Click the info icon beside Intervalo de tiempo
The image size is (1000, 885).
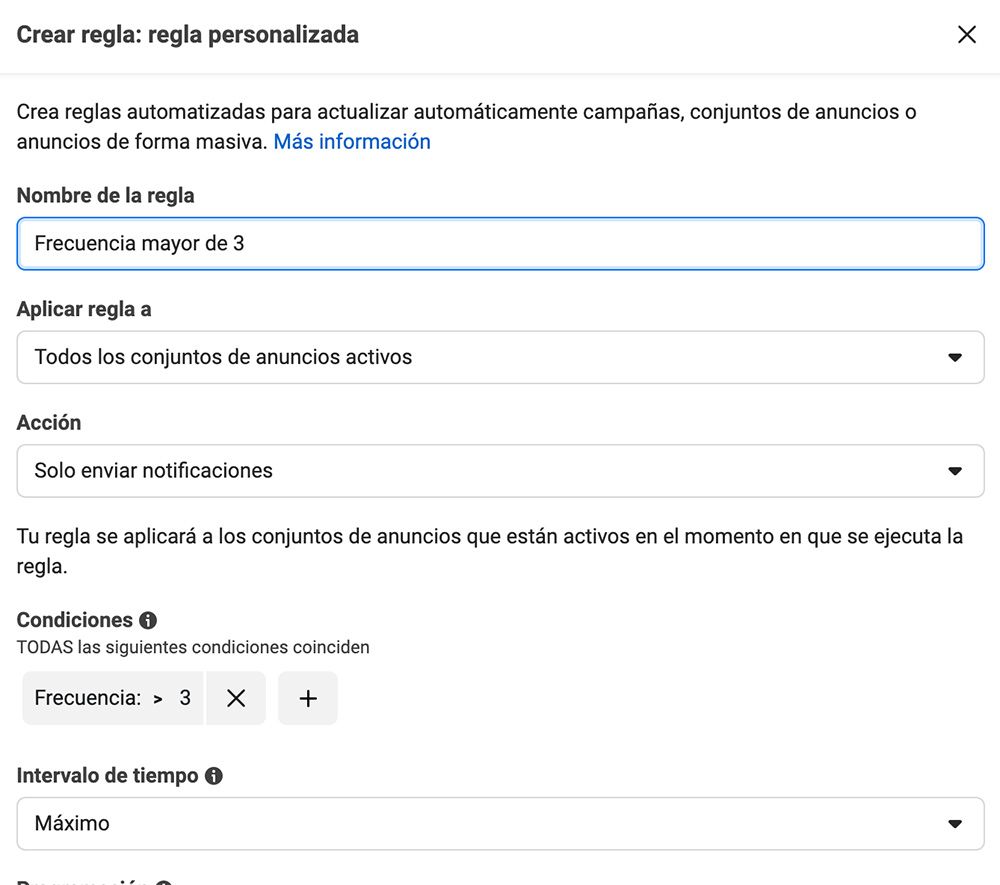[x=212, y=775]
